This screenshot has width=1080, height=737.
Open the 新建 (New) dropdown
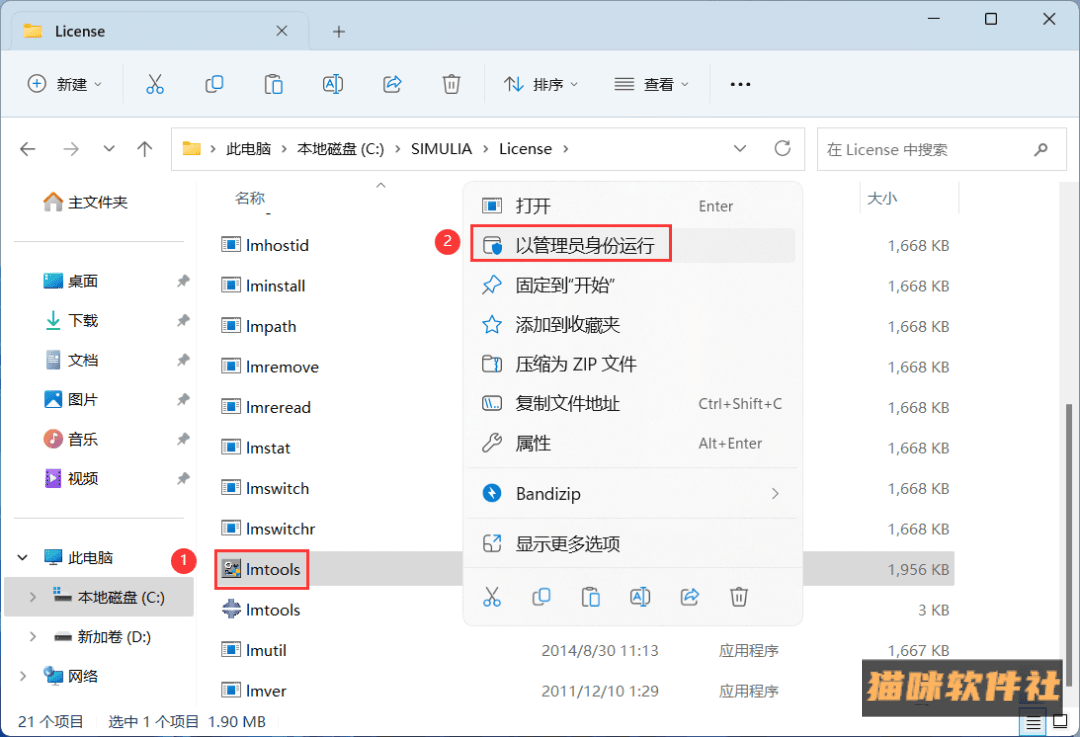coord(65,84)
